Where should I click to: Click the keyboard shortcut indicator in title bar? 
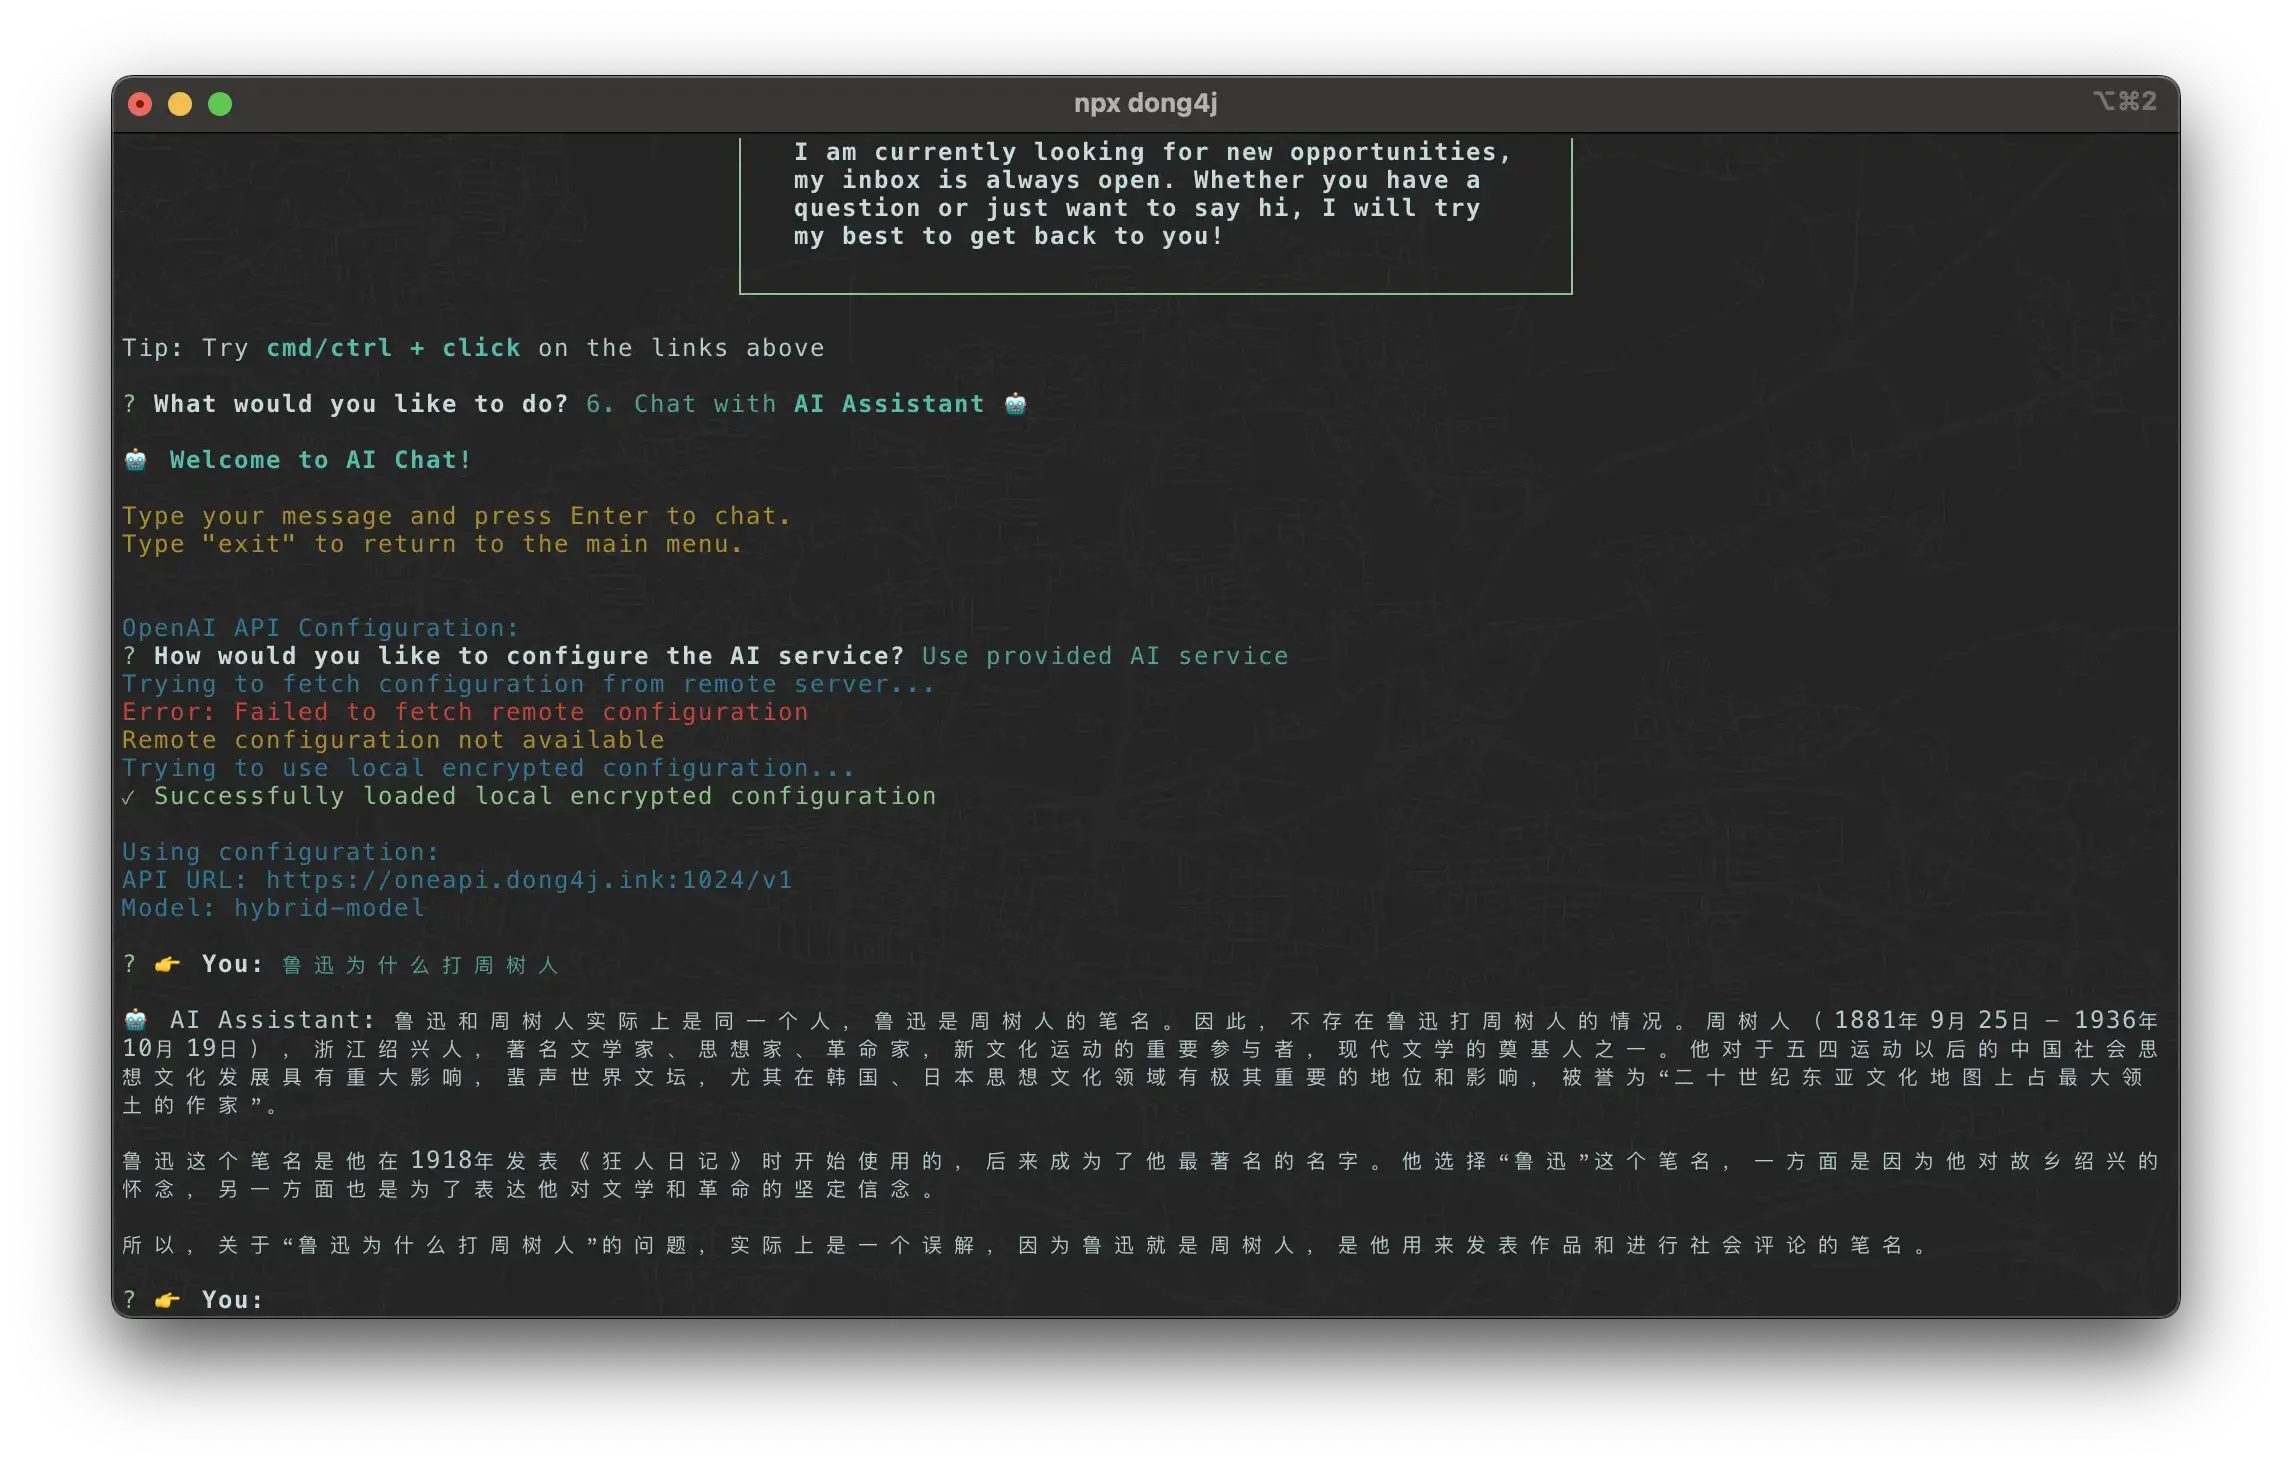[2124, 102]
